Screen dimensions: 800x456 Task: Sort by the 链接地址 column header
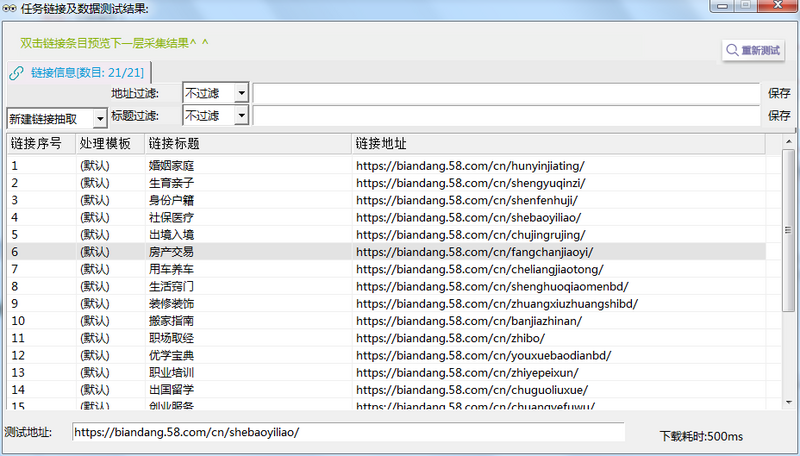558,144
